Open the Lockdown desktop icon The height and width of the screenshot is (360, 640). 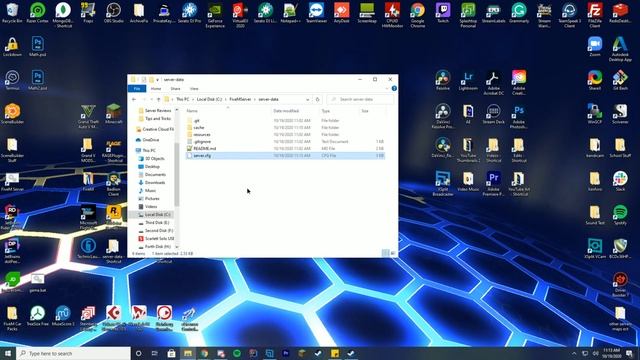click(12, 46)
